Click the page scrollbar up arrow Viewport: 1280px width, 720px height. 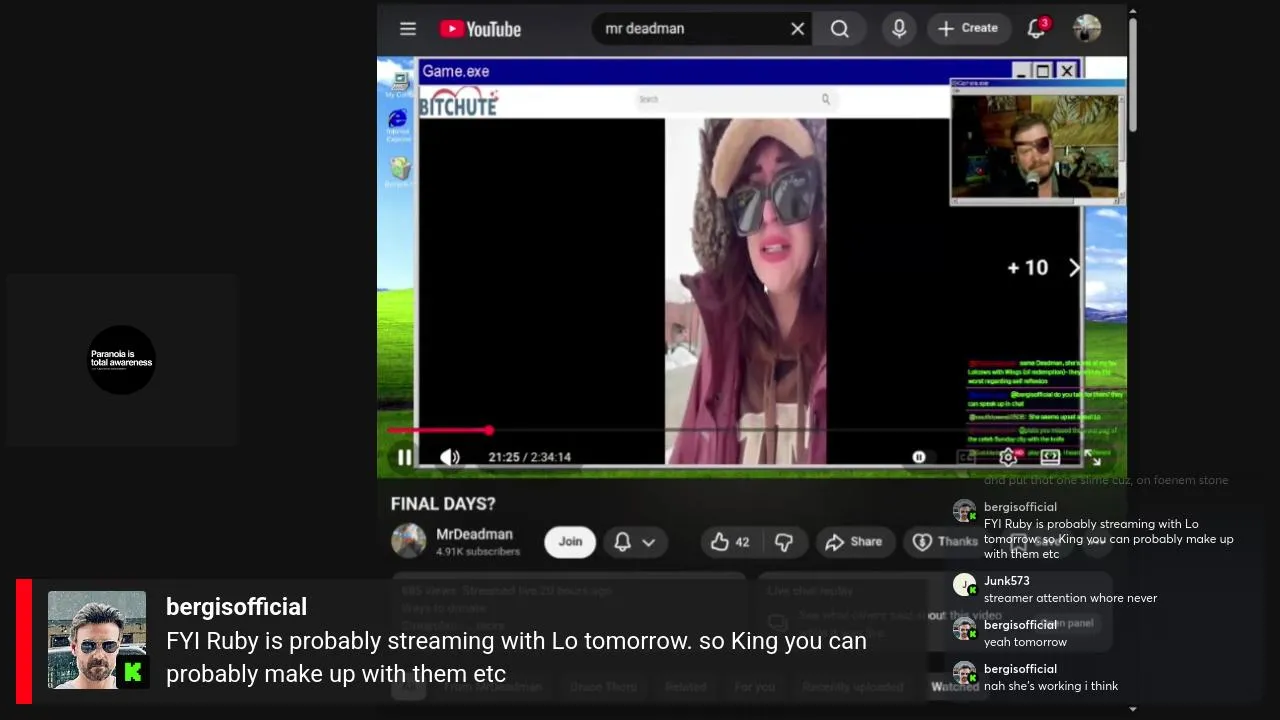pyautogui.click(x=1132, y=11)
